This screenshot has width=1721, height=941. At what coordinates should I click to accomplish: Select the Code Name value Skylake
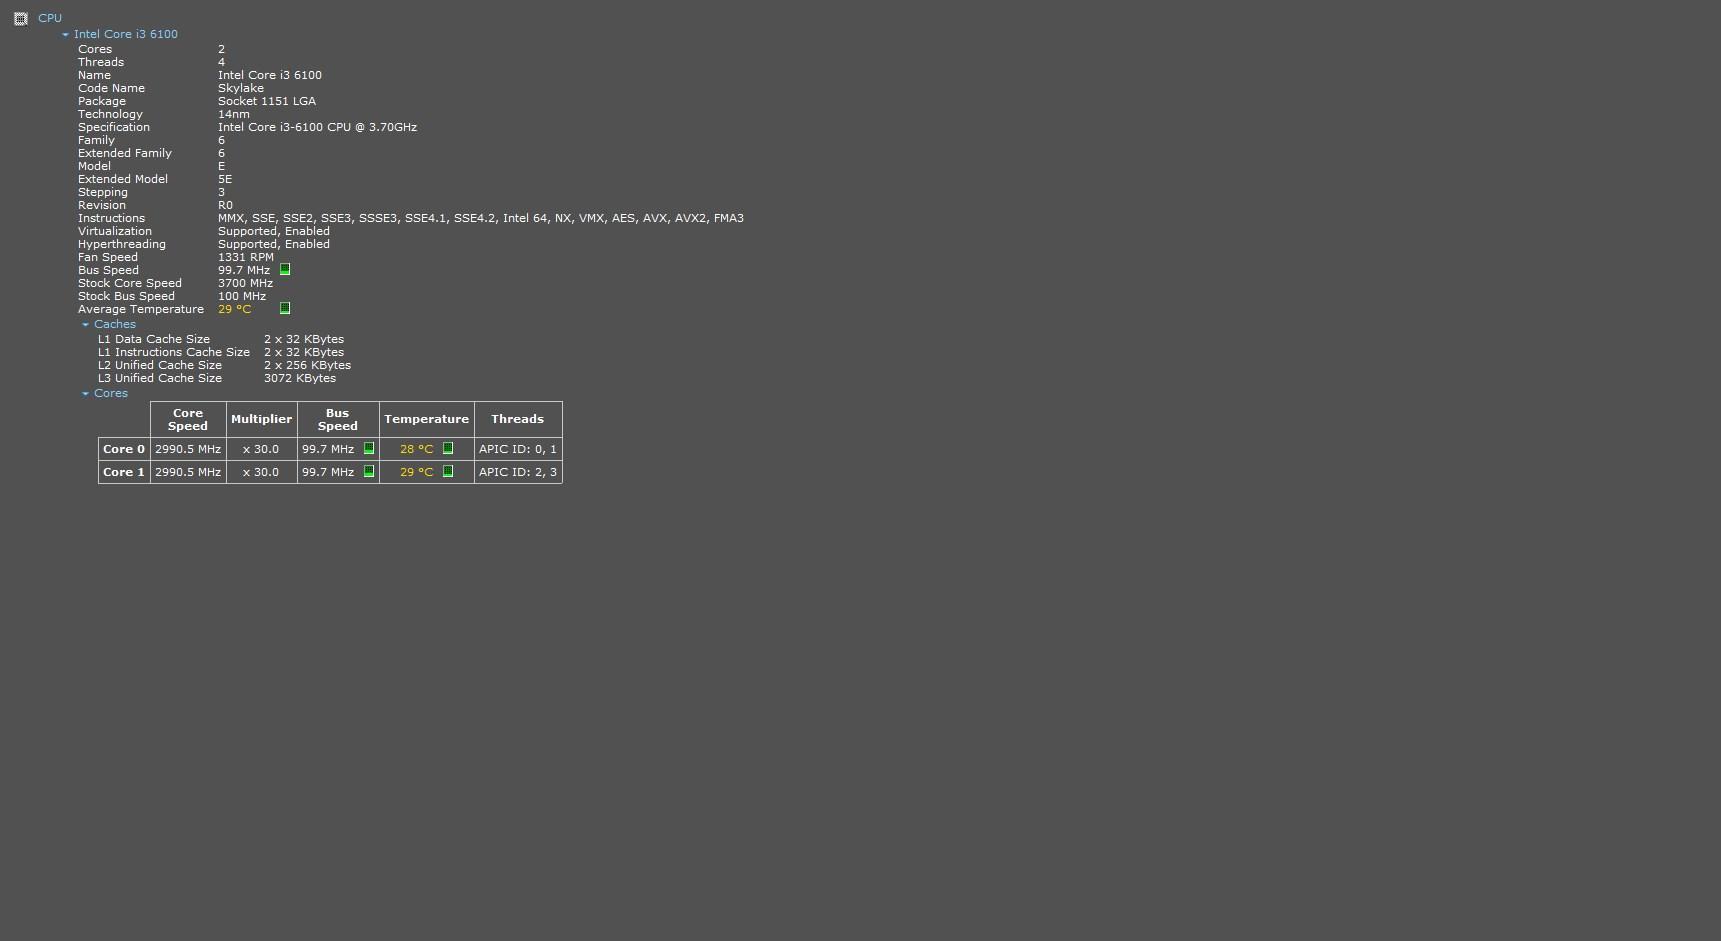(241, 88)
